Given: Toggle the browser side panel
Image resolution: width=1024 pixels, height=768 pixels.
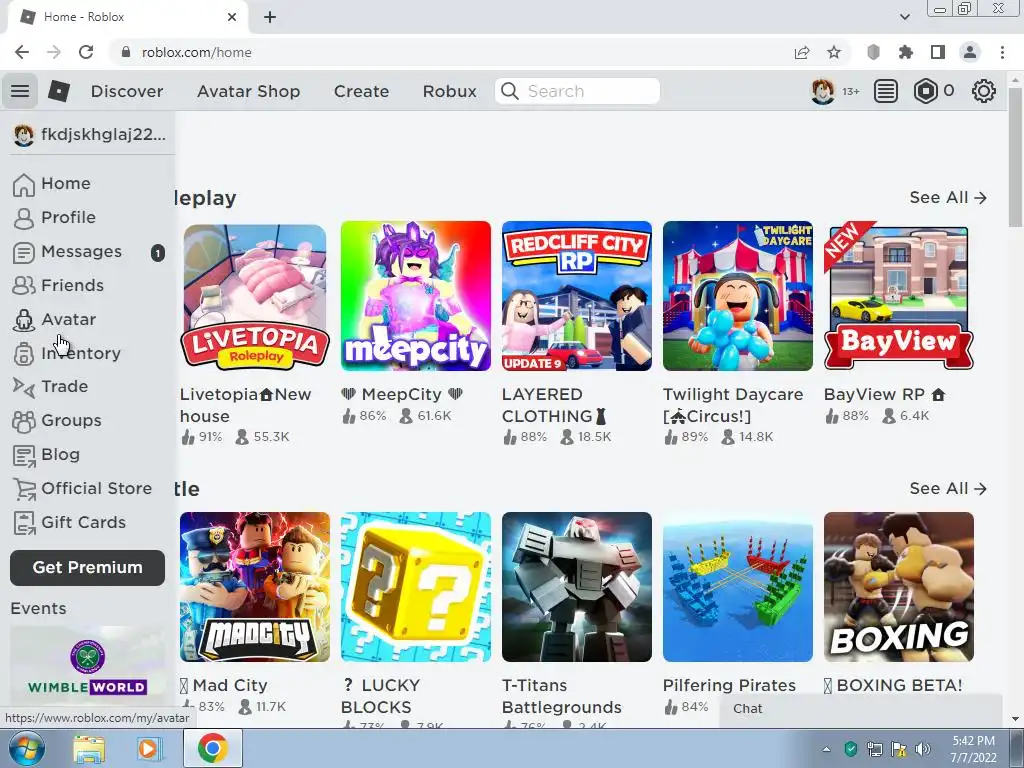Looking at the screenshot, I should tap(938, 52).
